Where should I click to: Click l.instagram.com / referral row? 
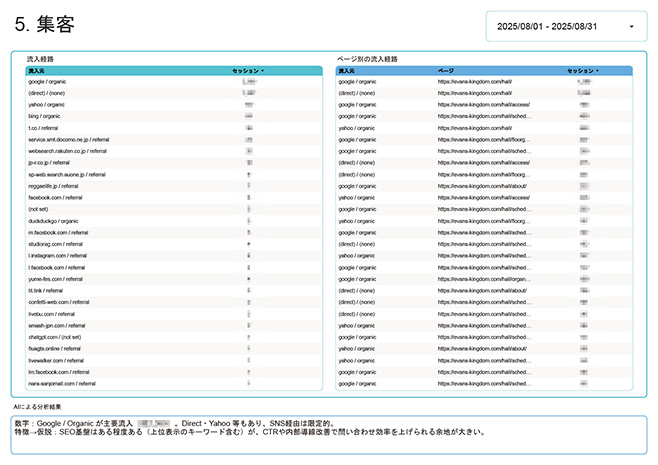pyautogui.click(x=57, y=255)
